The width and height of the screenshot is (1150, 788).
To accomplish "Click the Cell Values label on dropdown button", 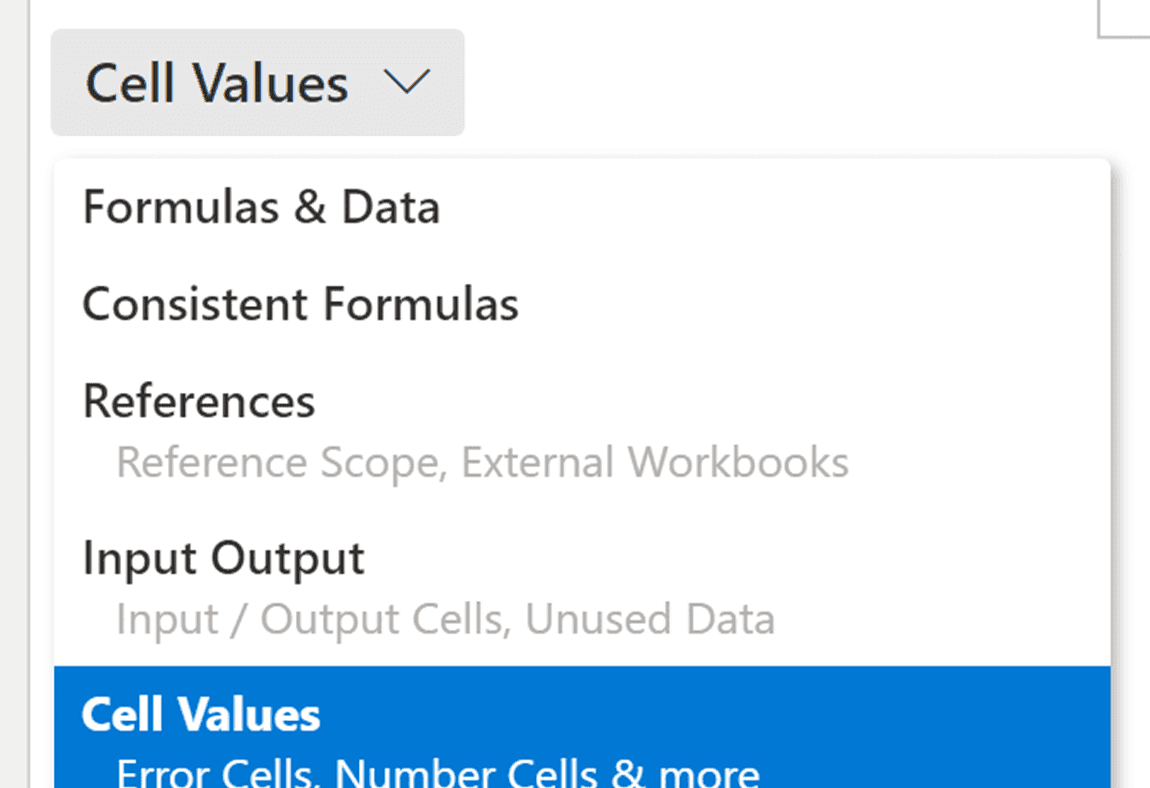I will [x=217, y=82].
